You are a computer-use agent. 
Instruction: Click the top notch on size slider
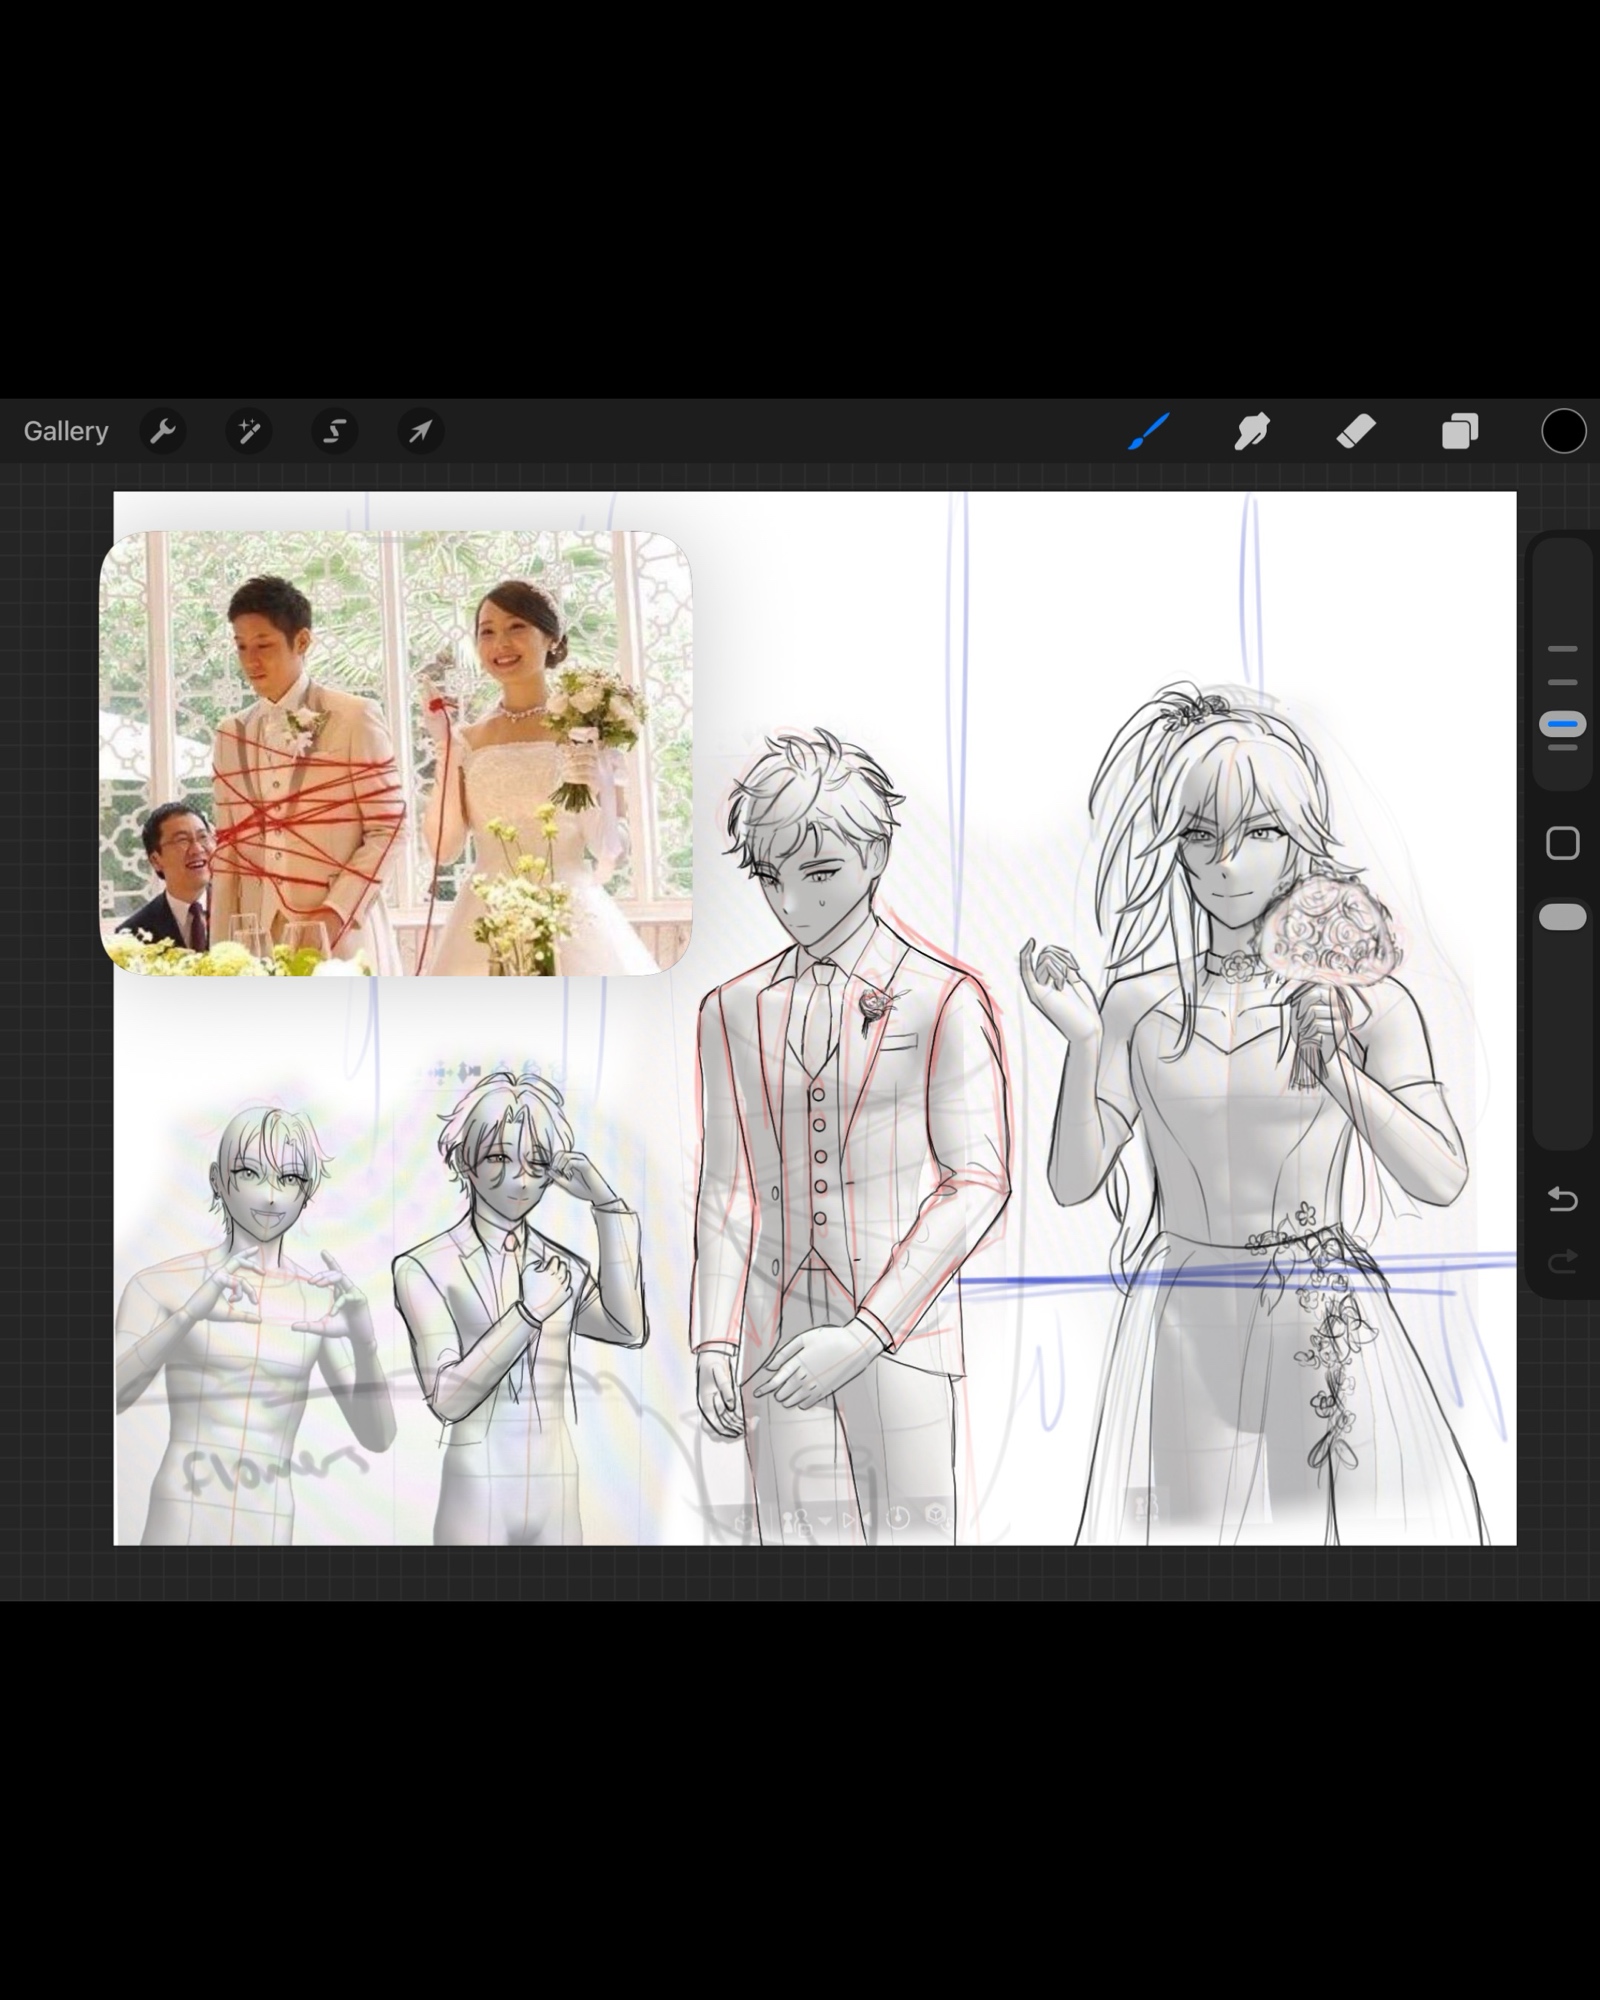[1562, 649]
